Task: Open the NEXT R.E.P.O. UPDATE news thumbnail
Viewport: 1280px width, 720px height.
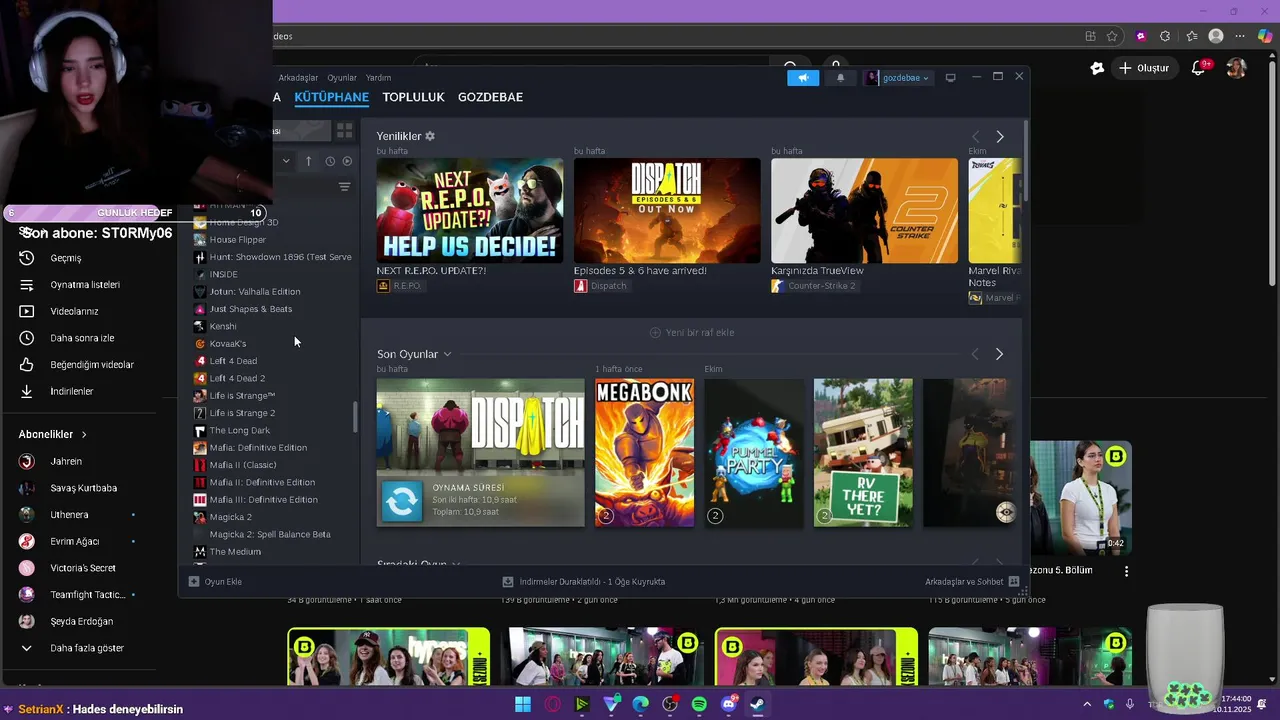Action: pyautogui.click(x=470, y=211)
